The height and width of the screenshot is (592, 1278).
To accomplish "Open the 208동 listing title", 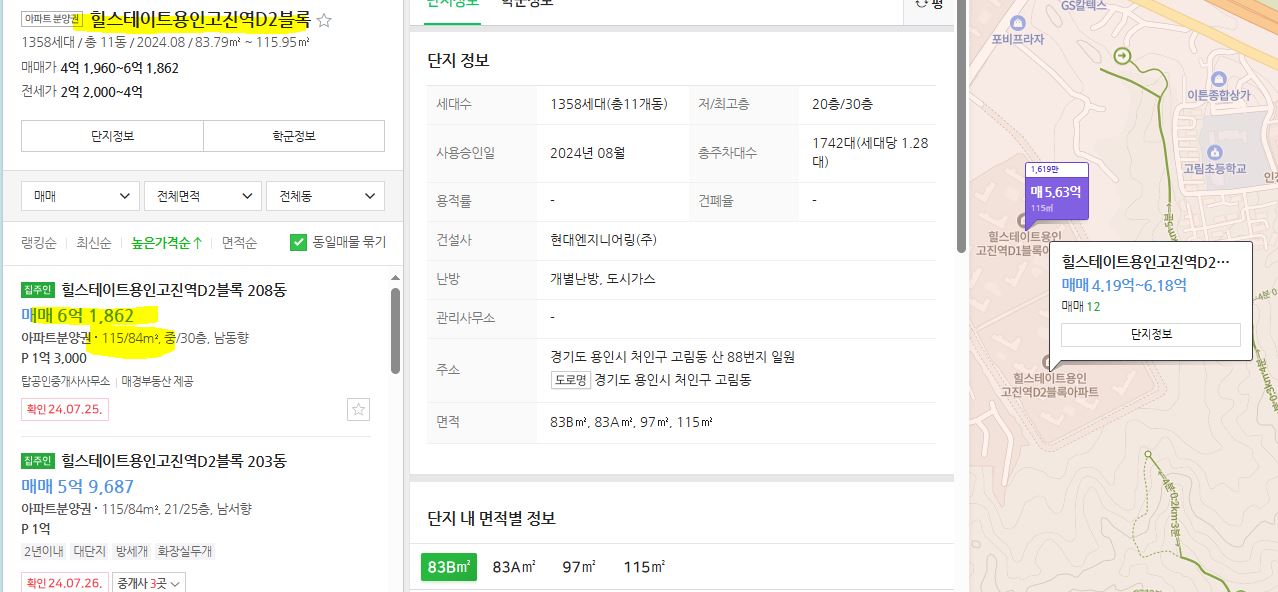I will (174, 290).
